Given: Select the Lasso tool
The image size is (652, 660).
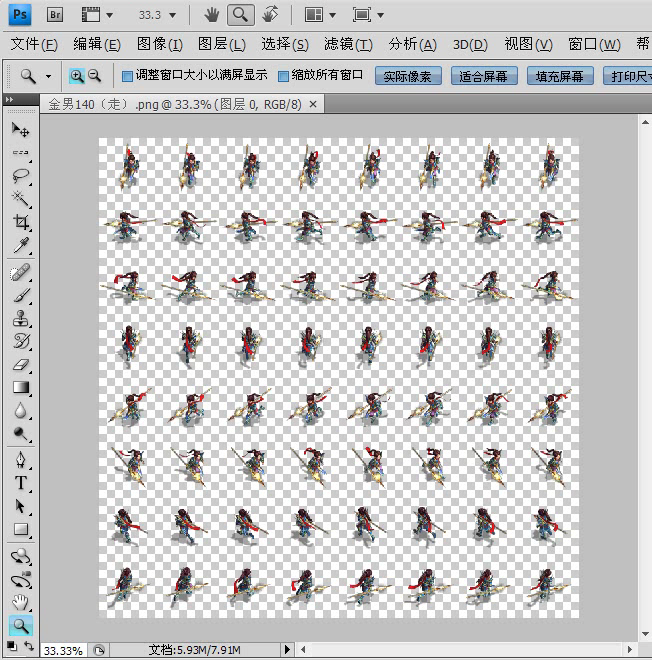Looking at the screenshot, I should pos(20,176).
